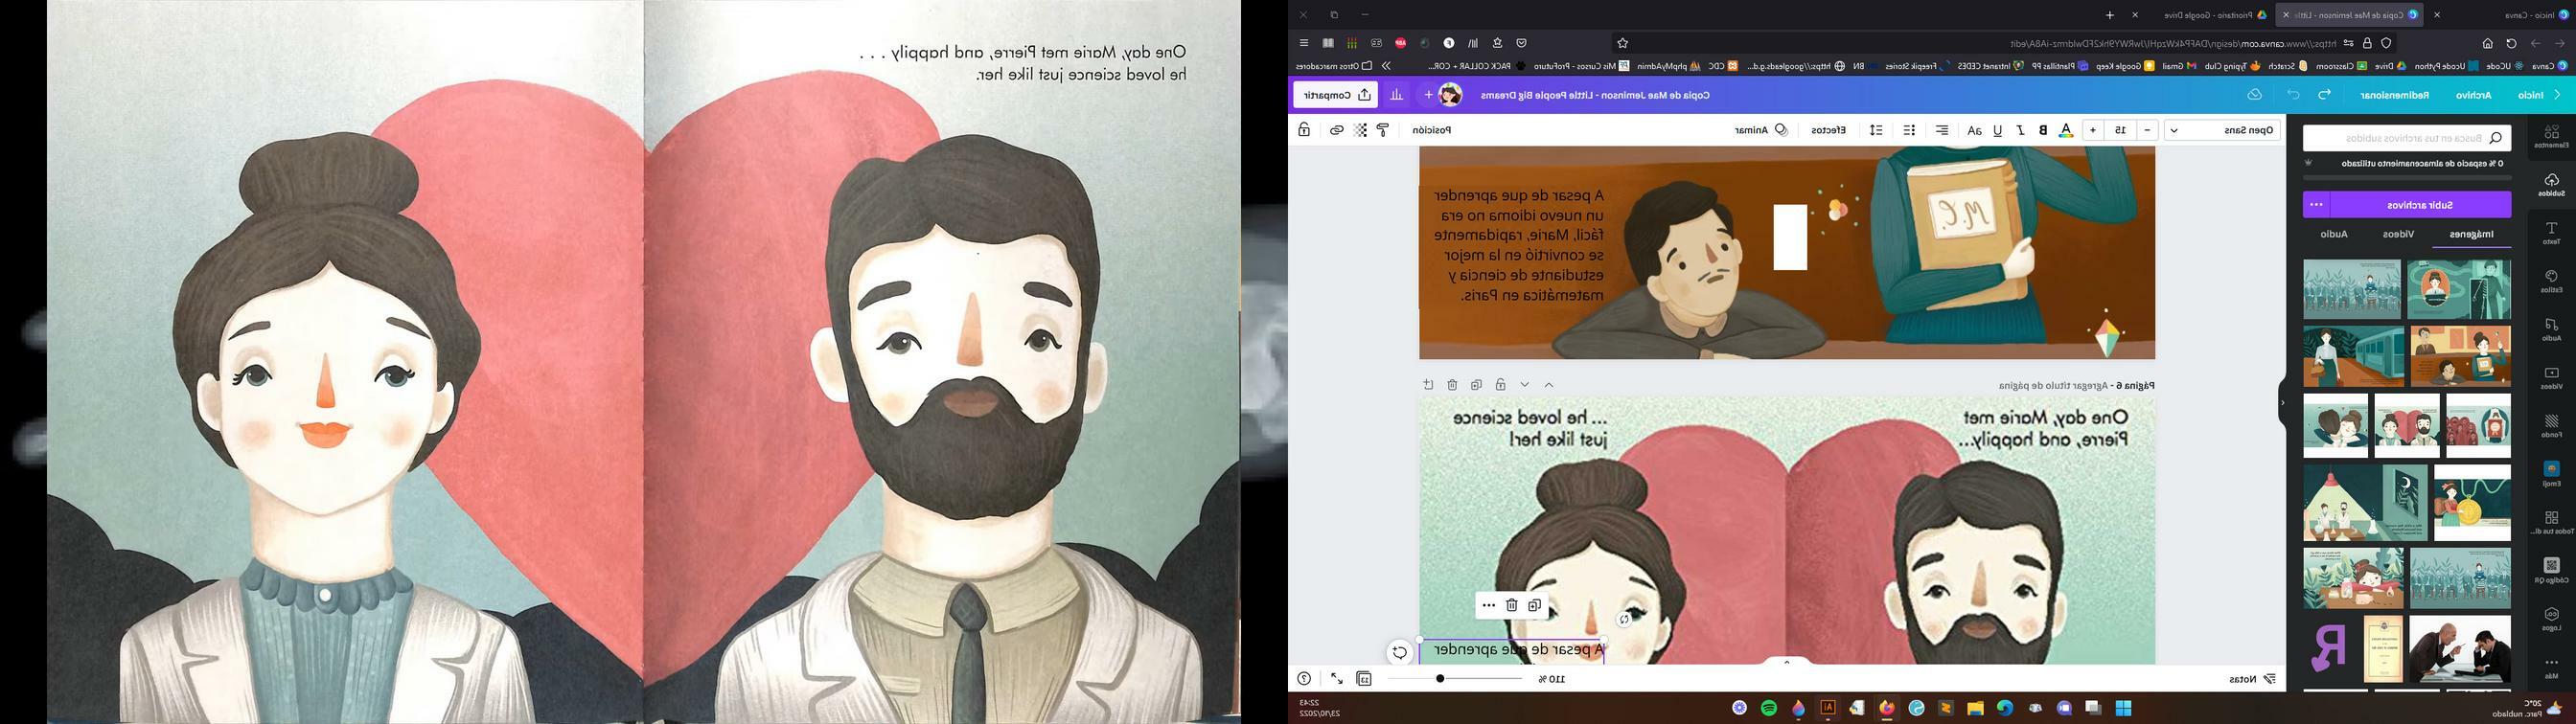The height and width of the screenshot is (724, 2576).
Task: Add a link with the chain icon
Action: [1336, 130]
